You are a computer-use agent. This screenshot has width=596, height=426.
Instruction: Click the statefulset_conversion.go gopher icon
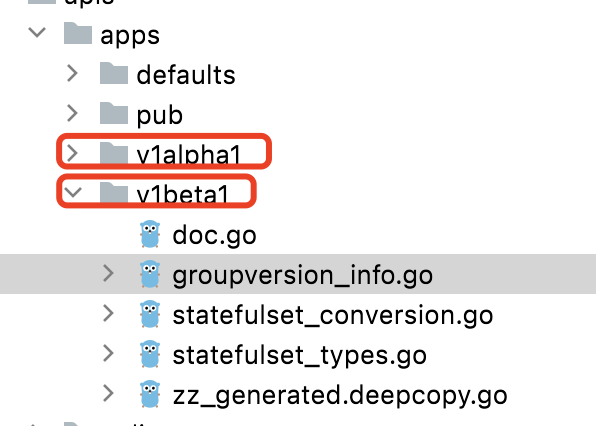point(150,314)
